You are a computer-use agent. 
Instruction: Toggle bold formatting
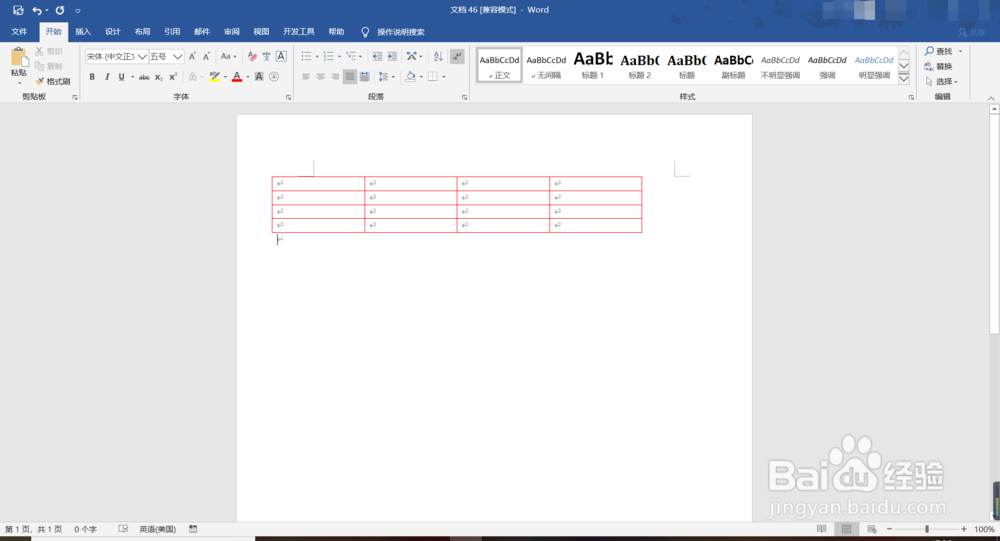(x=92, y=77)
